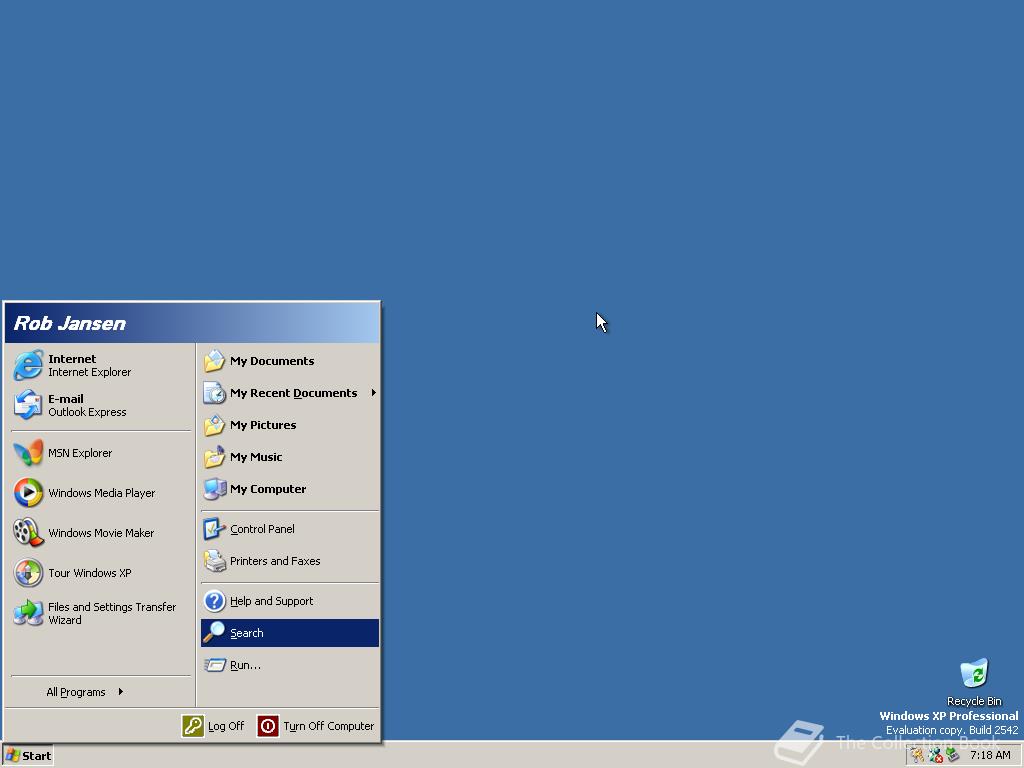This screenshot has height=768, width=1024.
Task: Open Tour Windows XP
Action: click(101, 573)
